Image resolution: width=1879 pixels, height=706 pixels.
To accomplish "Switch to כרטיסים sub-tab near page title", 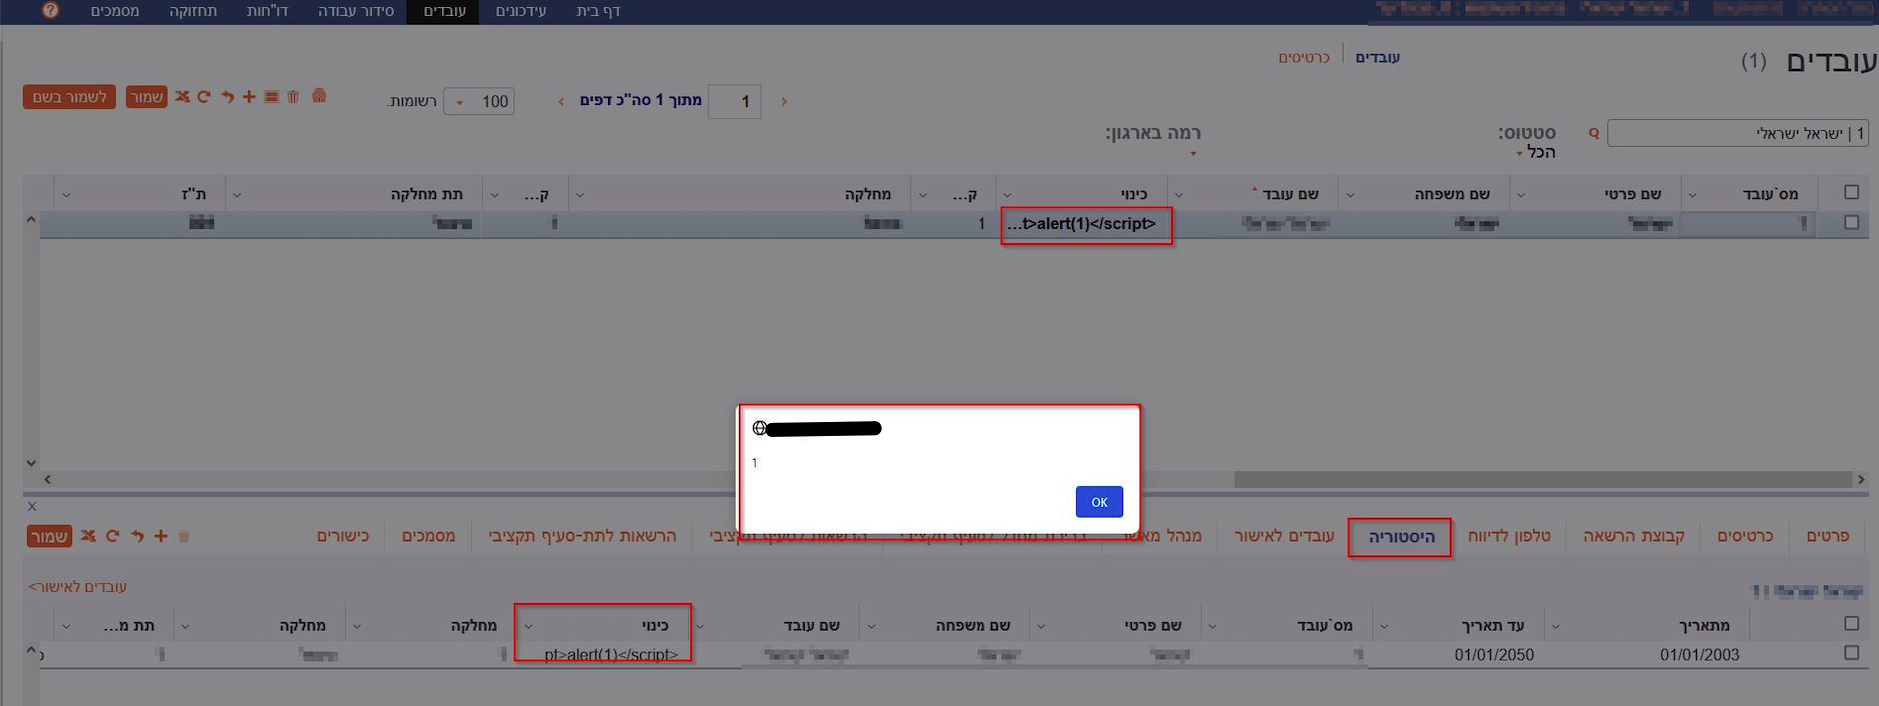I will (x=1304, y=58).
